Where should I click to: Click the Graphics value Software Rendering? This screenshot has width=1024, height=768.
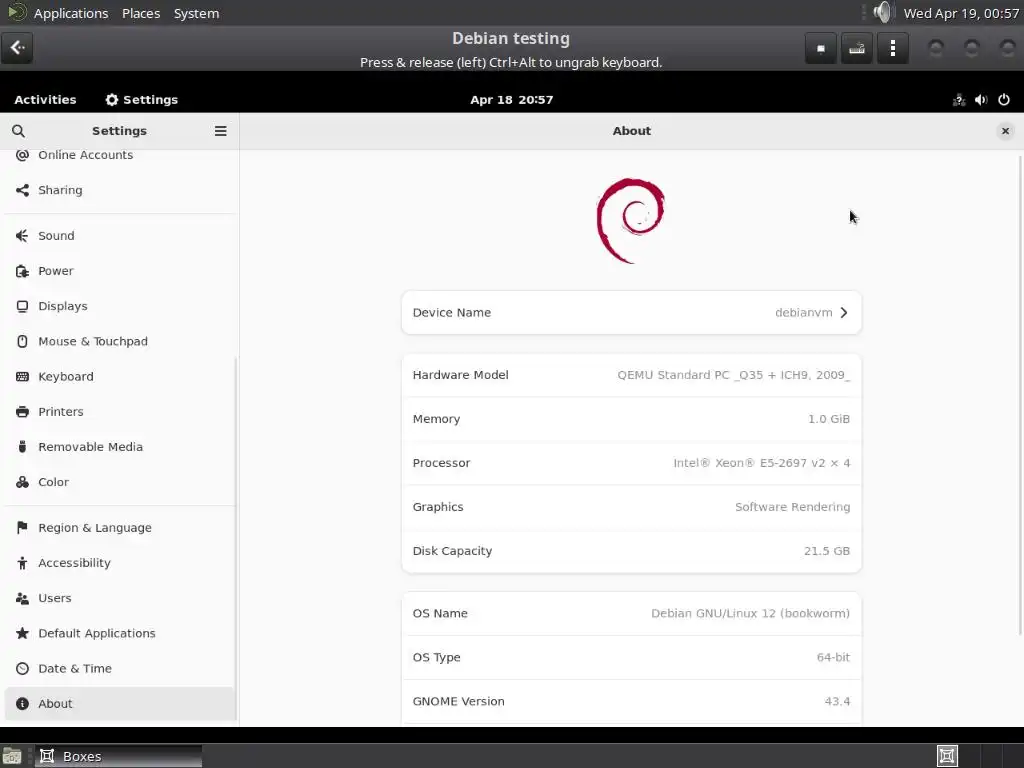point(792,507)
